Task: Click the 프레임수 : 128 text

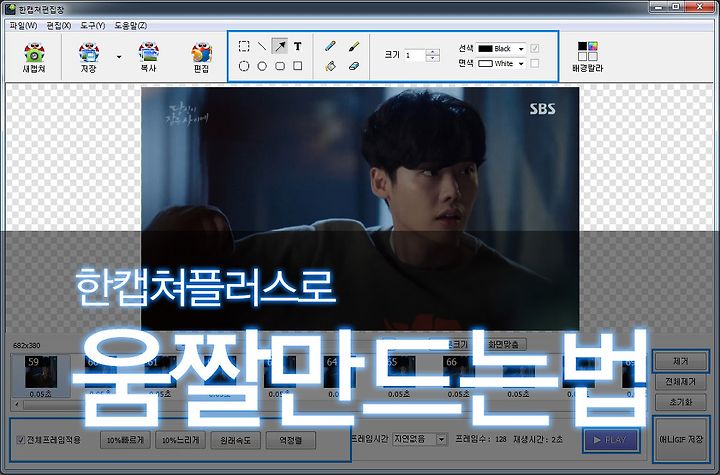Action: pos(480,440)
